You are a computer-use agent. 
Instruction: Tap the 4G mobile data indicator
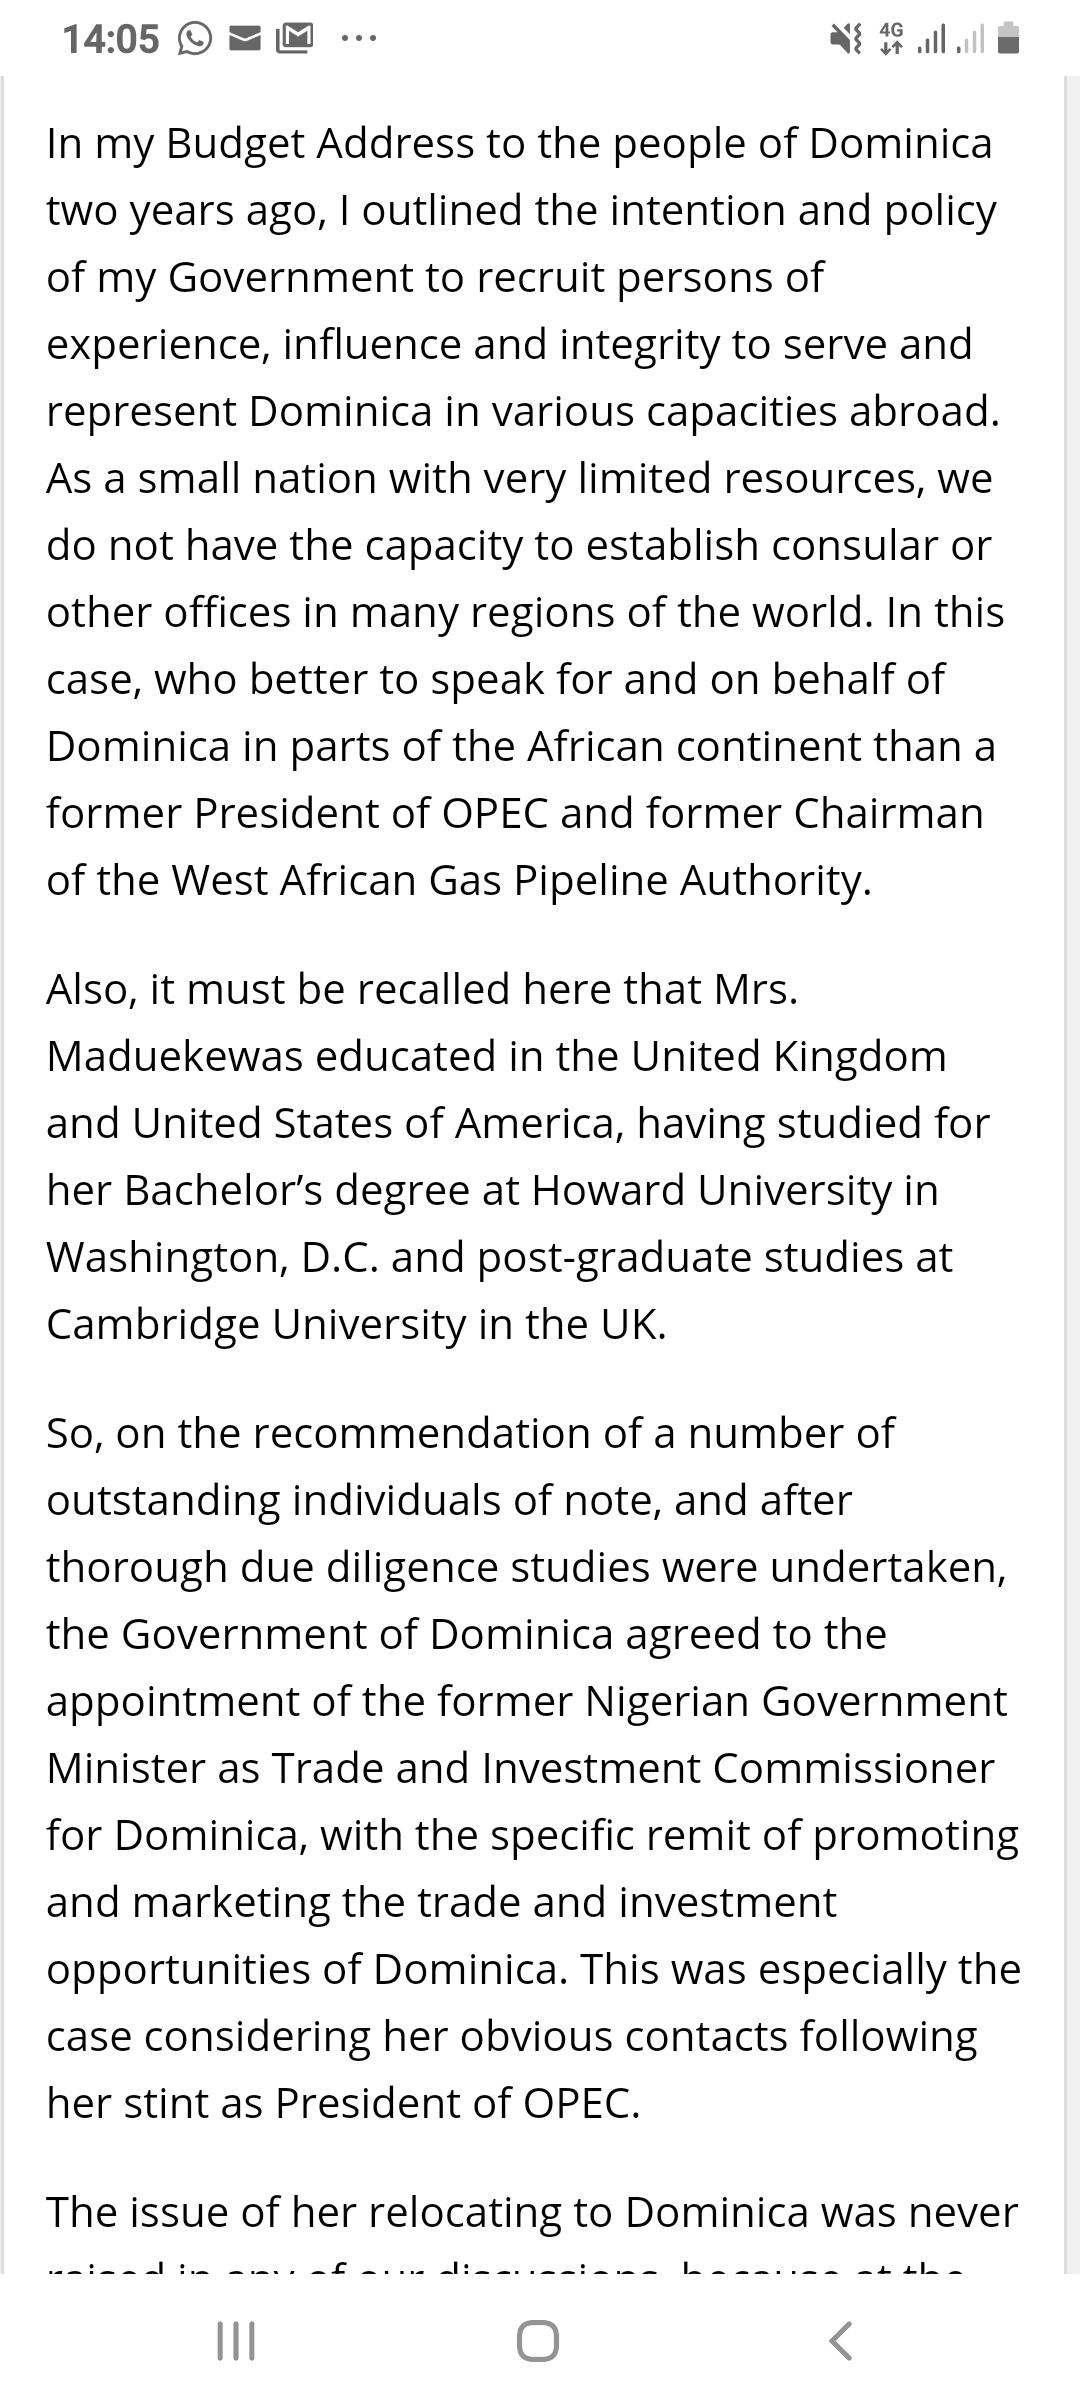click(890, 39)
